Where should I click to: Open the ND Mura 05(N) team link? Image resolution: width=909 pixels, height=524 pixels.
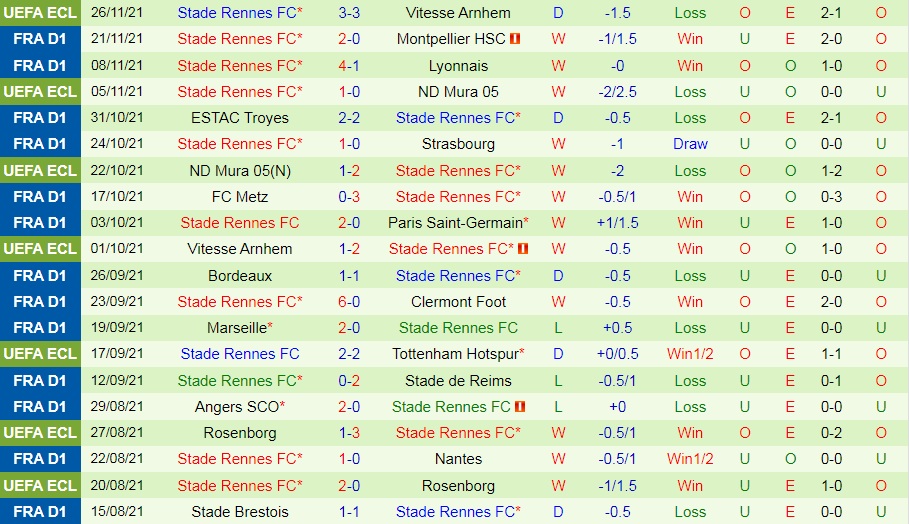(x=239, y=171)
